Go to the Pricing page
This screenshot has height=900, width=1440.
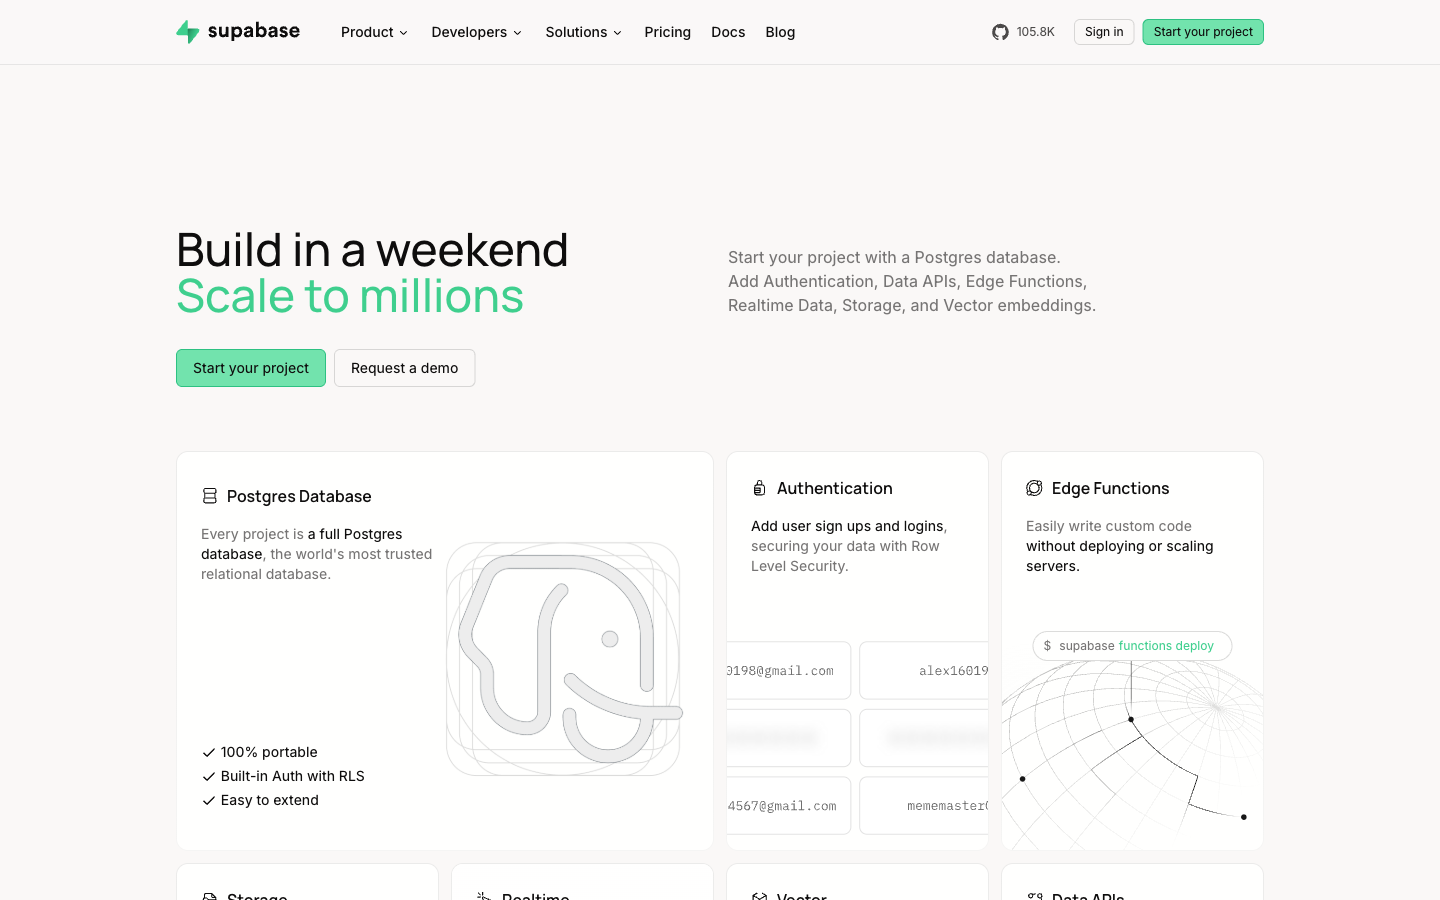pos(668,32)
